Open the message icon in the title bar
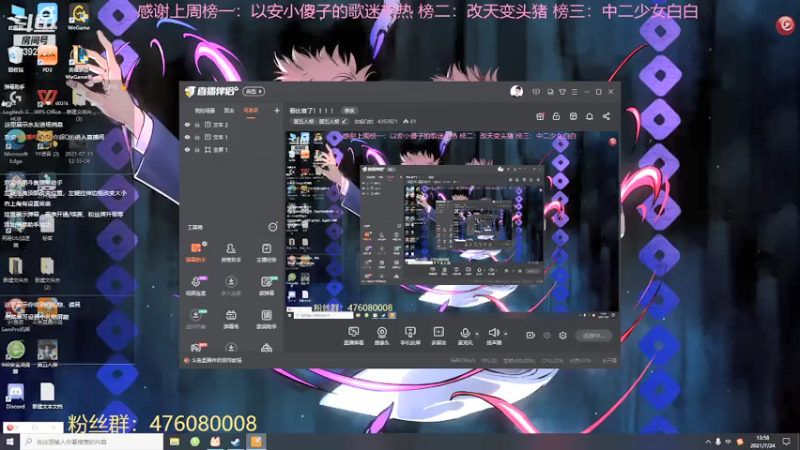Screen dimensions: 800x450 click(536, 92)
